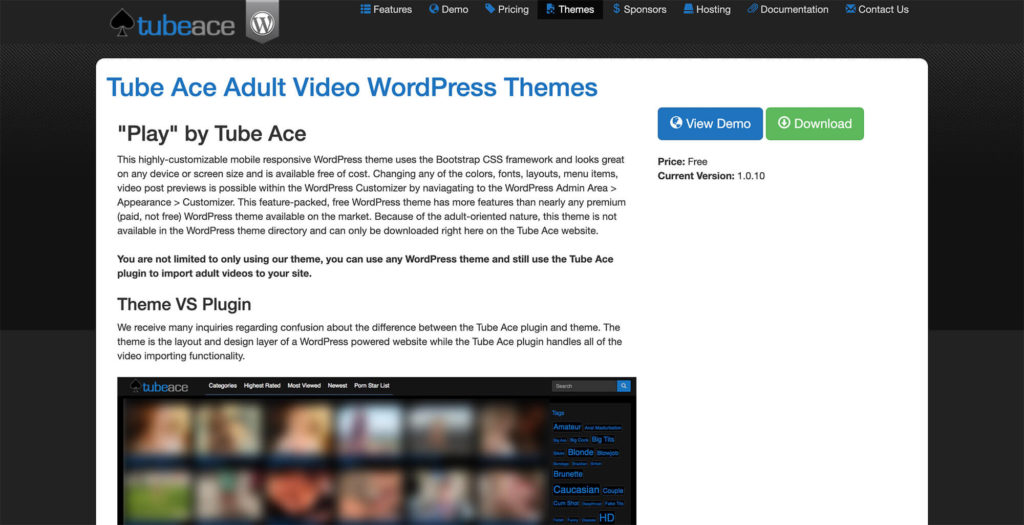Click the Tube Ace Adult Video WordPress Themes heading
Screen dimensions: 1024x525
[352, 87]
